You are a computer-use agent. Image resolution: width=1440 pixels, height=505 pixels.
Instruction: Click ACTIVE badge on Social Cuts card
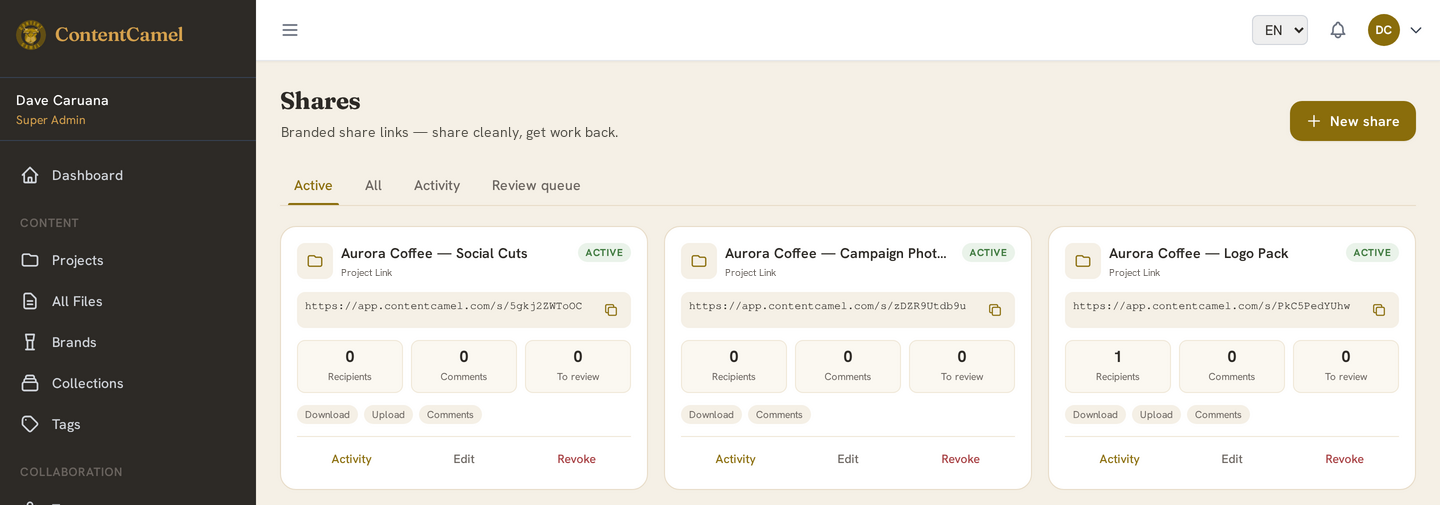pos(604,252)
